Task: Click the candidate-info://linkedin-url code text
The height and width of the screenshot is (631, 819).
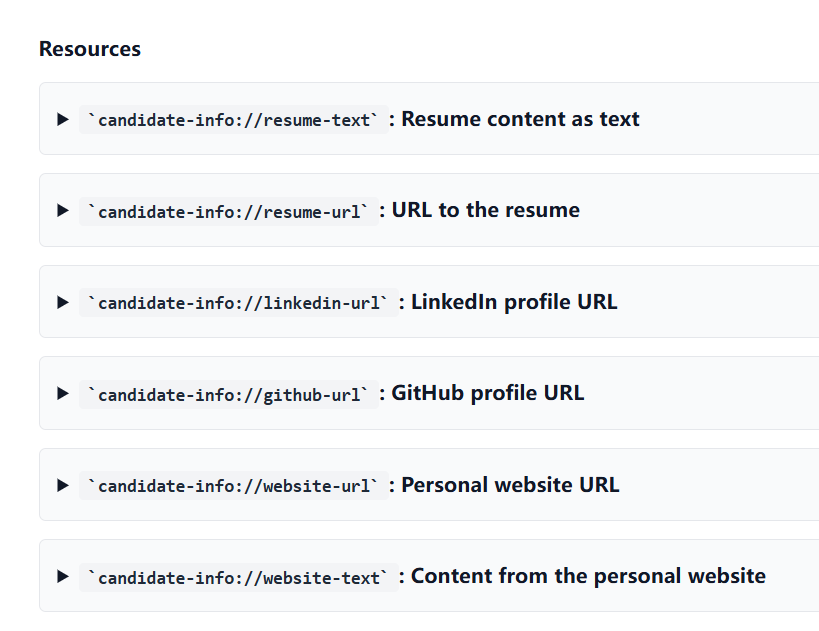Action: pyautogui.click(x=238, y=302)
